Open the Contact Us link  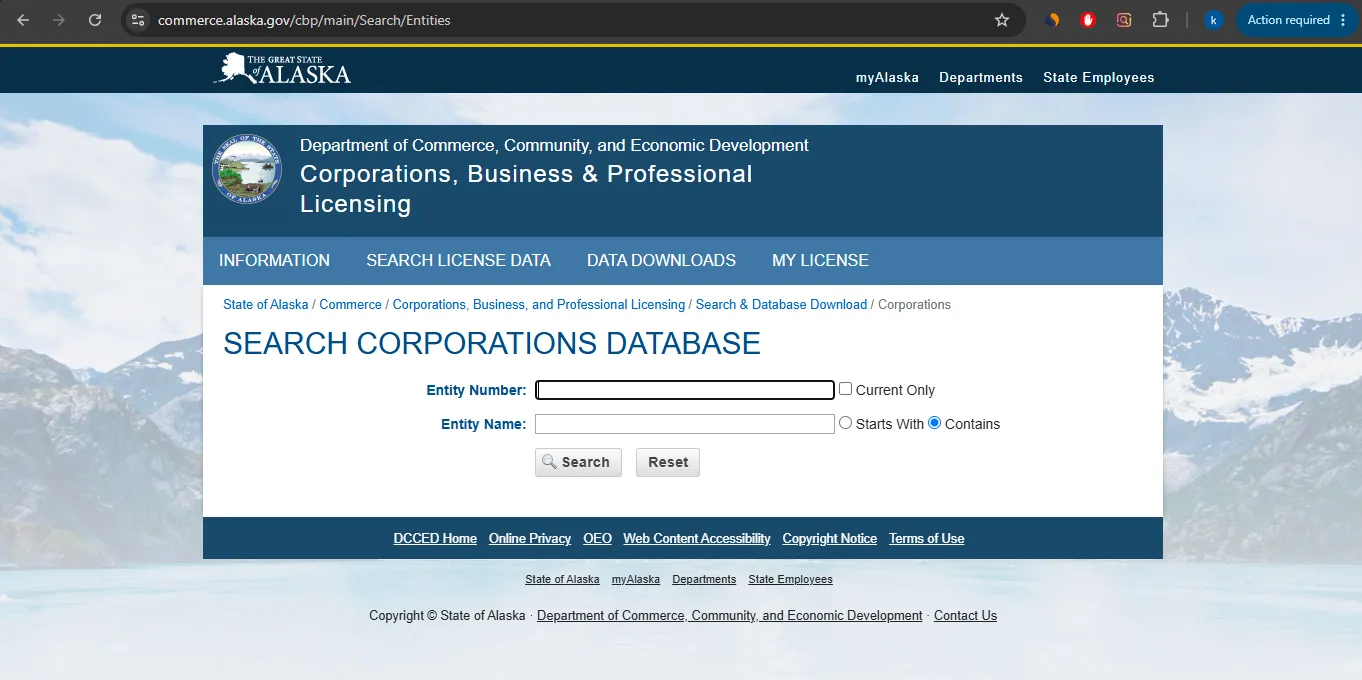click(x=965, y=615)
